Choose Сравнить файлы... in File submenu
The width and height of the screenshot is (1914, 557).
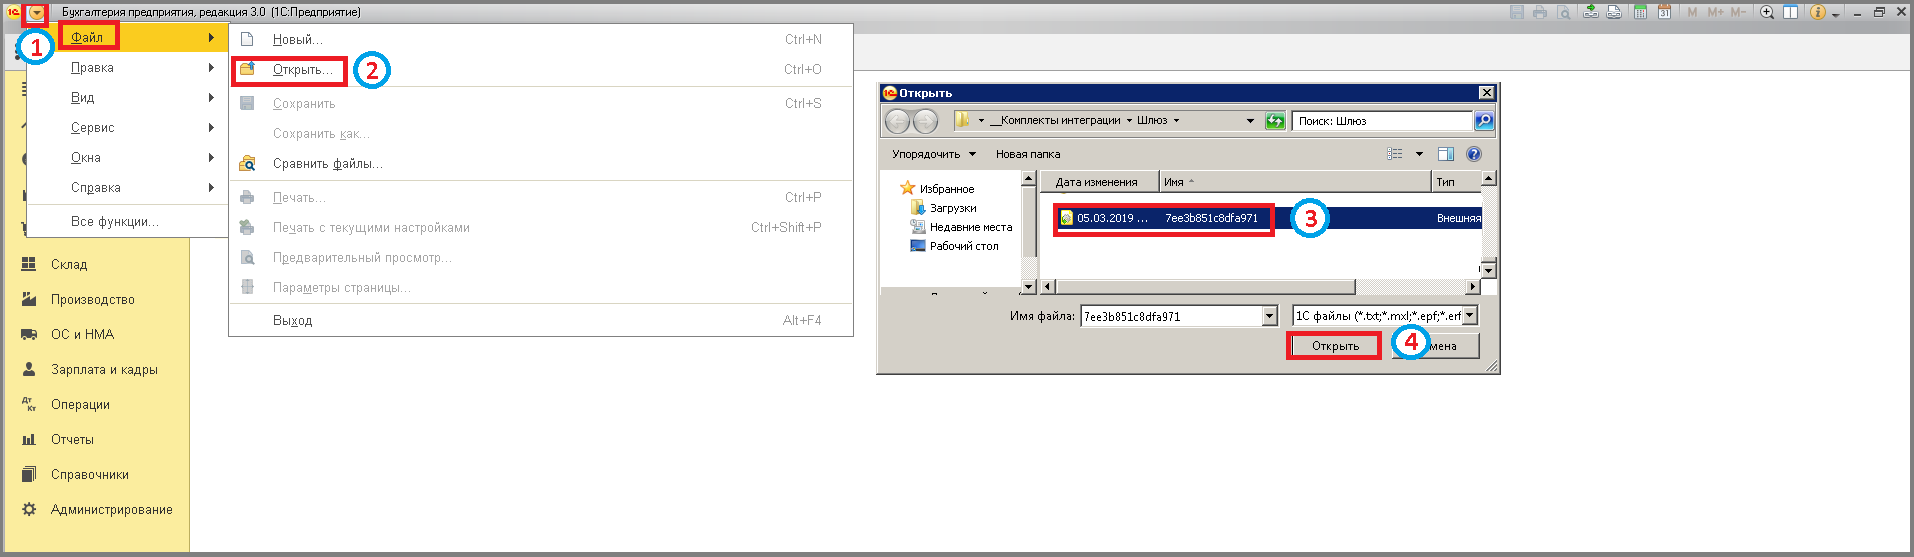click(x=541, y=163)
